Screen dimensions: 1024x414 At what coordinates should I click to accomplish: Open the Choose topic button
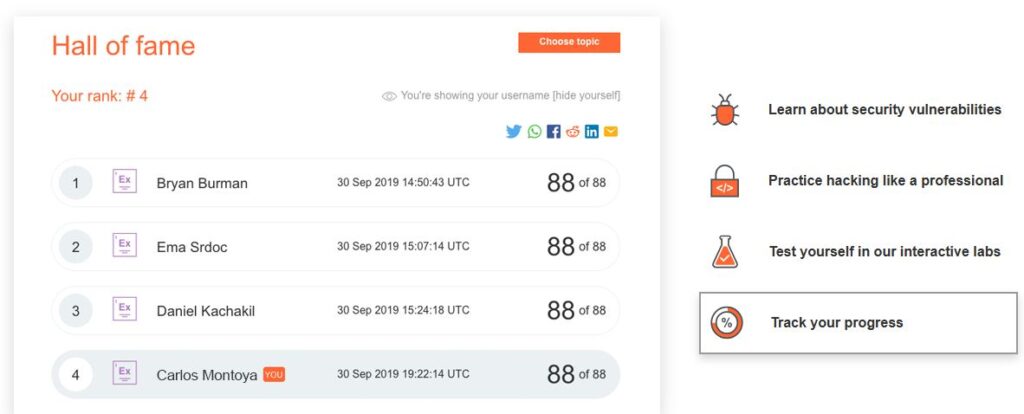[x=569, y=42]
